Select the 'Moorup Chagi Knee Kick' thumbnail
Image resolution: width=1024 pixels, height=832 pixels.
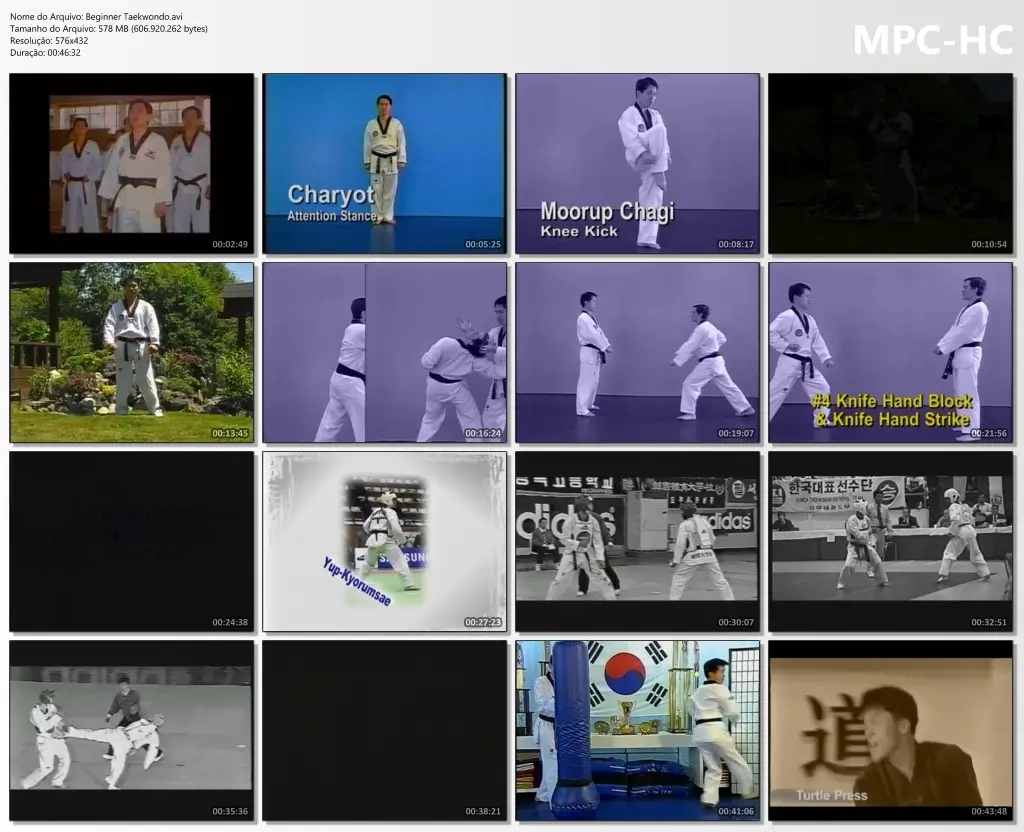(637, 163)
